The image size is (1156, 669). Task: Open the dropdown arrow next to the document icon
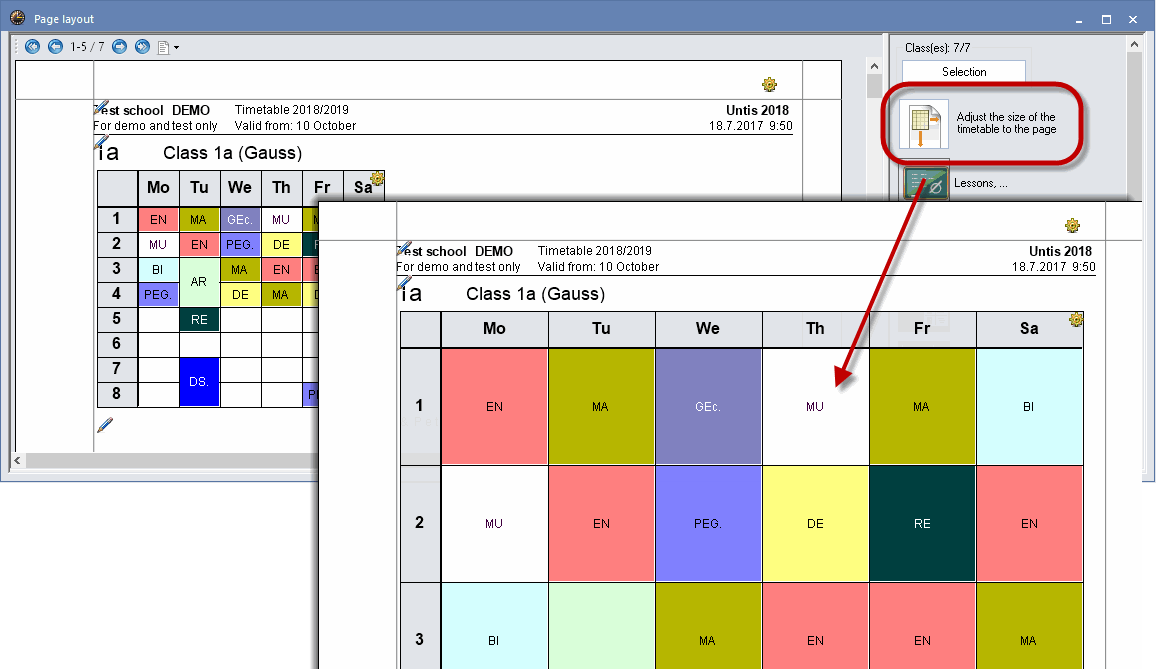[176, 48]
